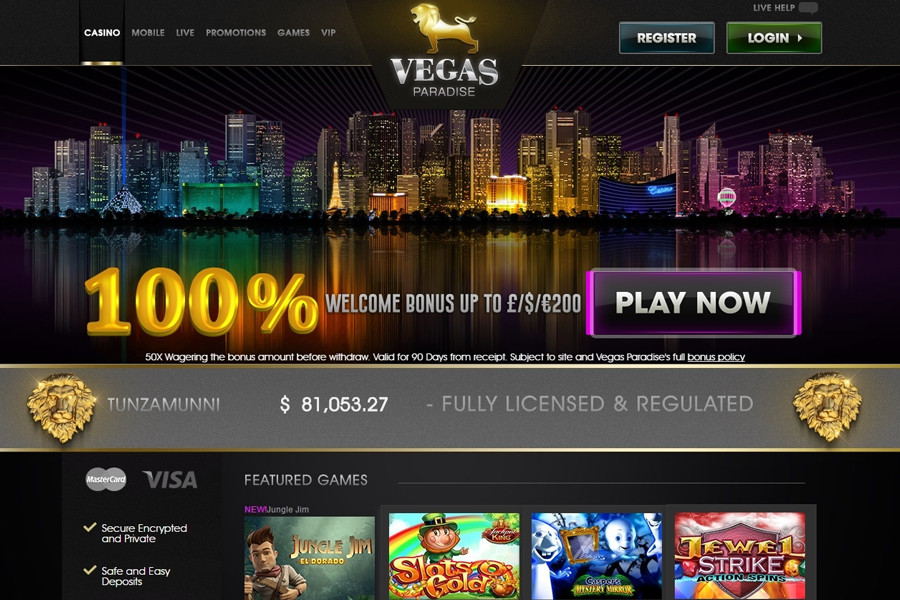Click the left gold lion head emblem
Viewport: 900px width, 600px height.
click(x=61, y=407)
